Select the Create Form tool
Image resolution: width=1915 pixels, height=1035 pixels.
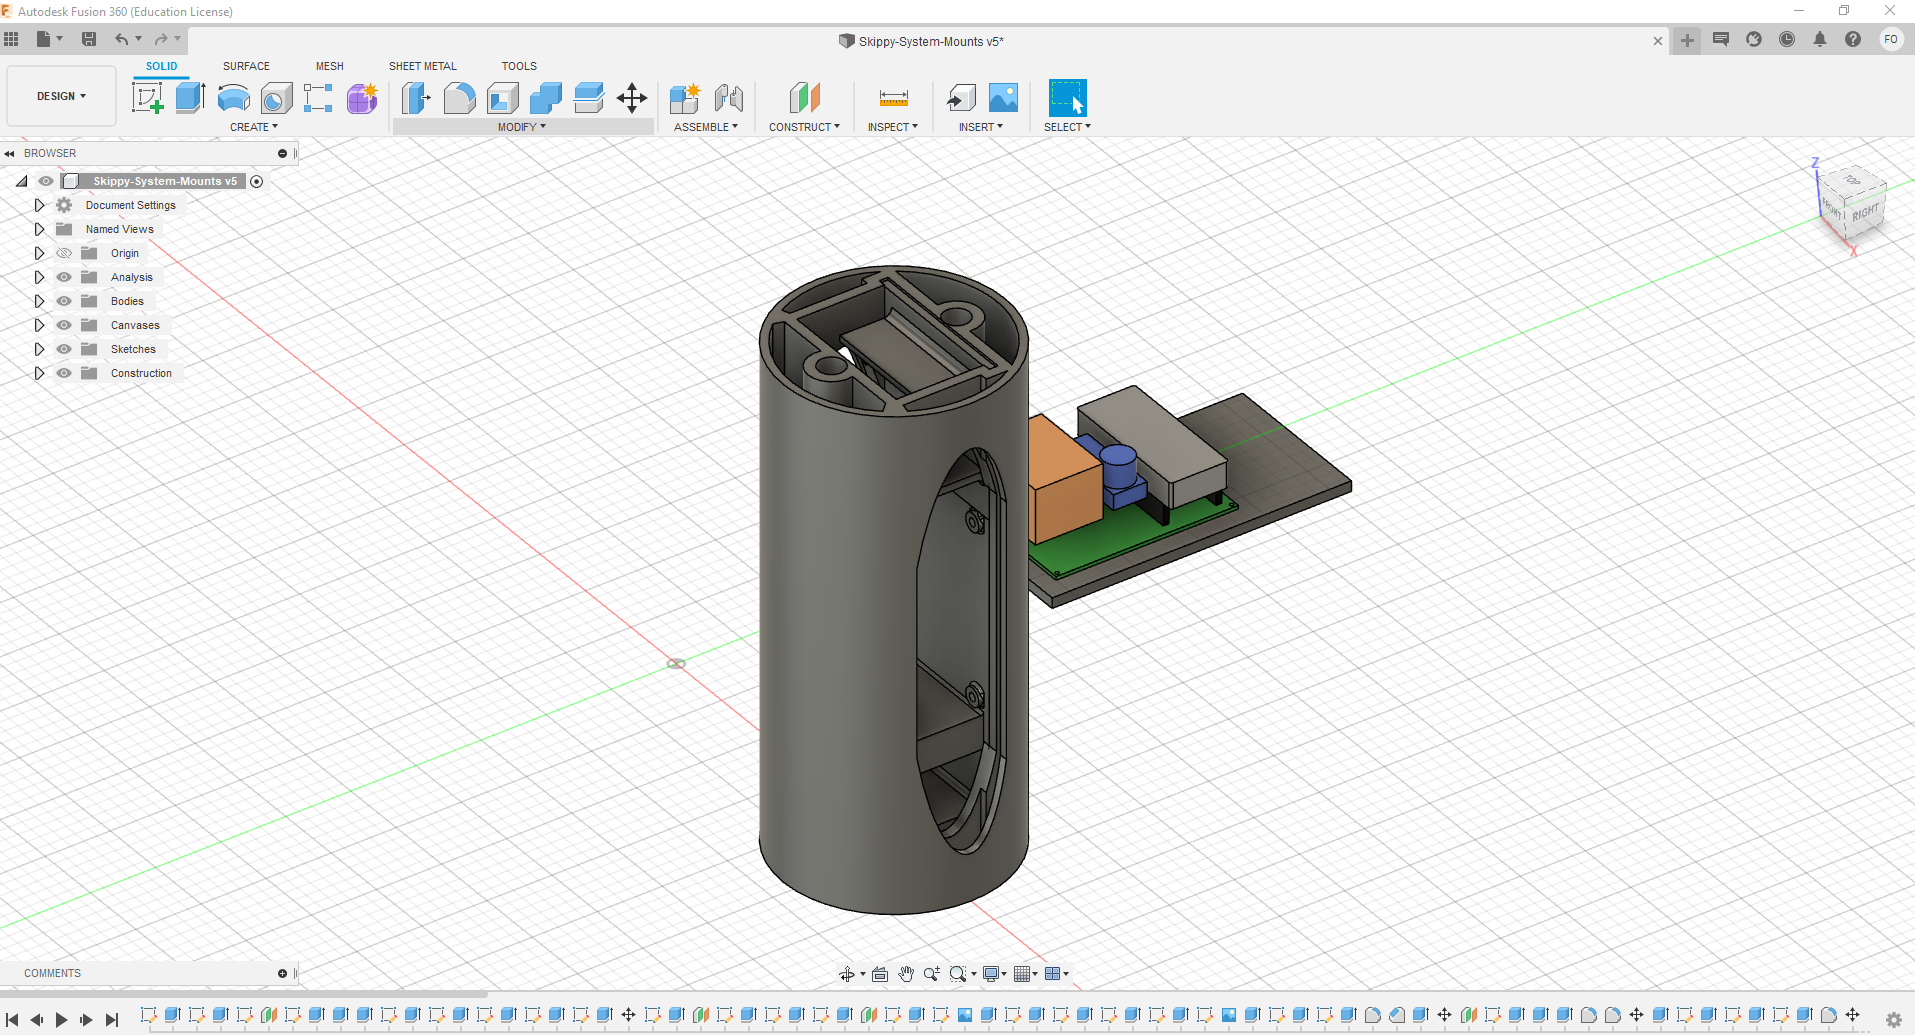pyautogui.click(x=362, y=98)
